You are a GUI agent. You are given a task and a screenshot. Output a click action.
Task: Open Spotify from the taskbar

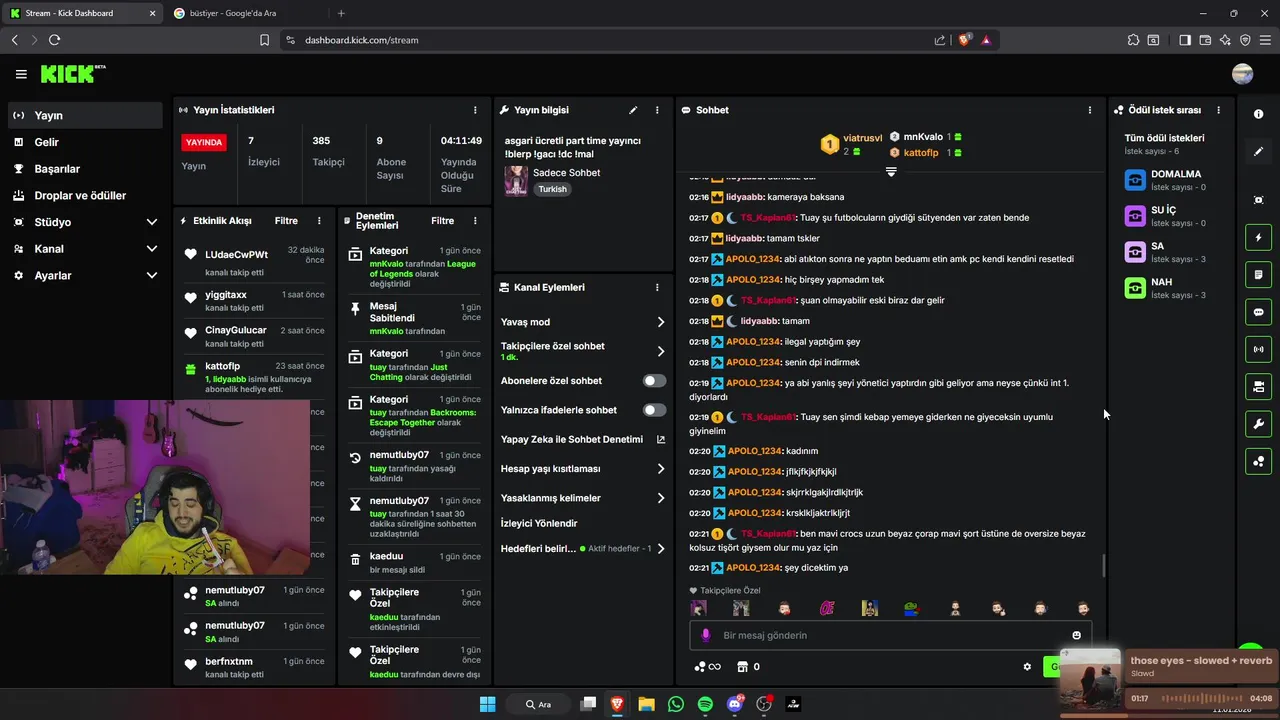705,704
